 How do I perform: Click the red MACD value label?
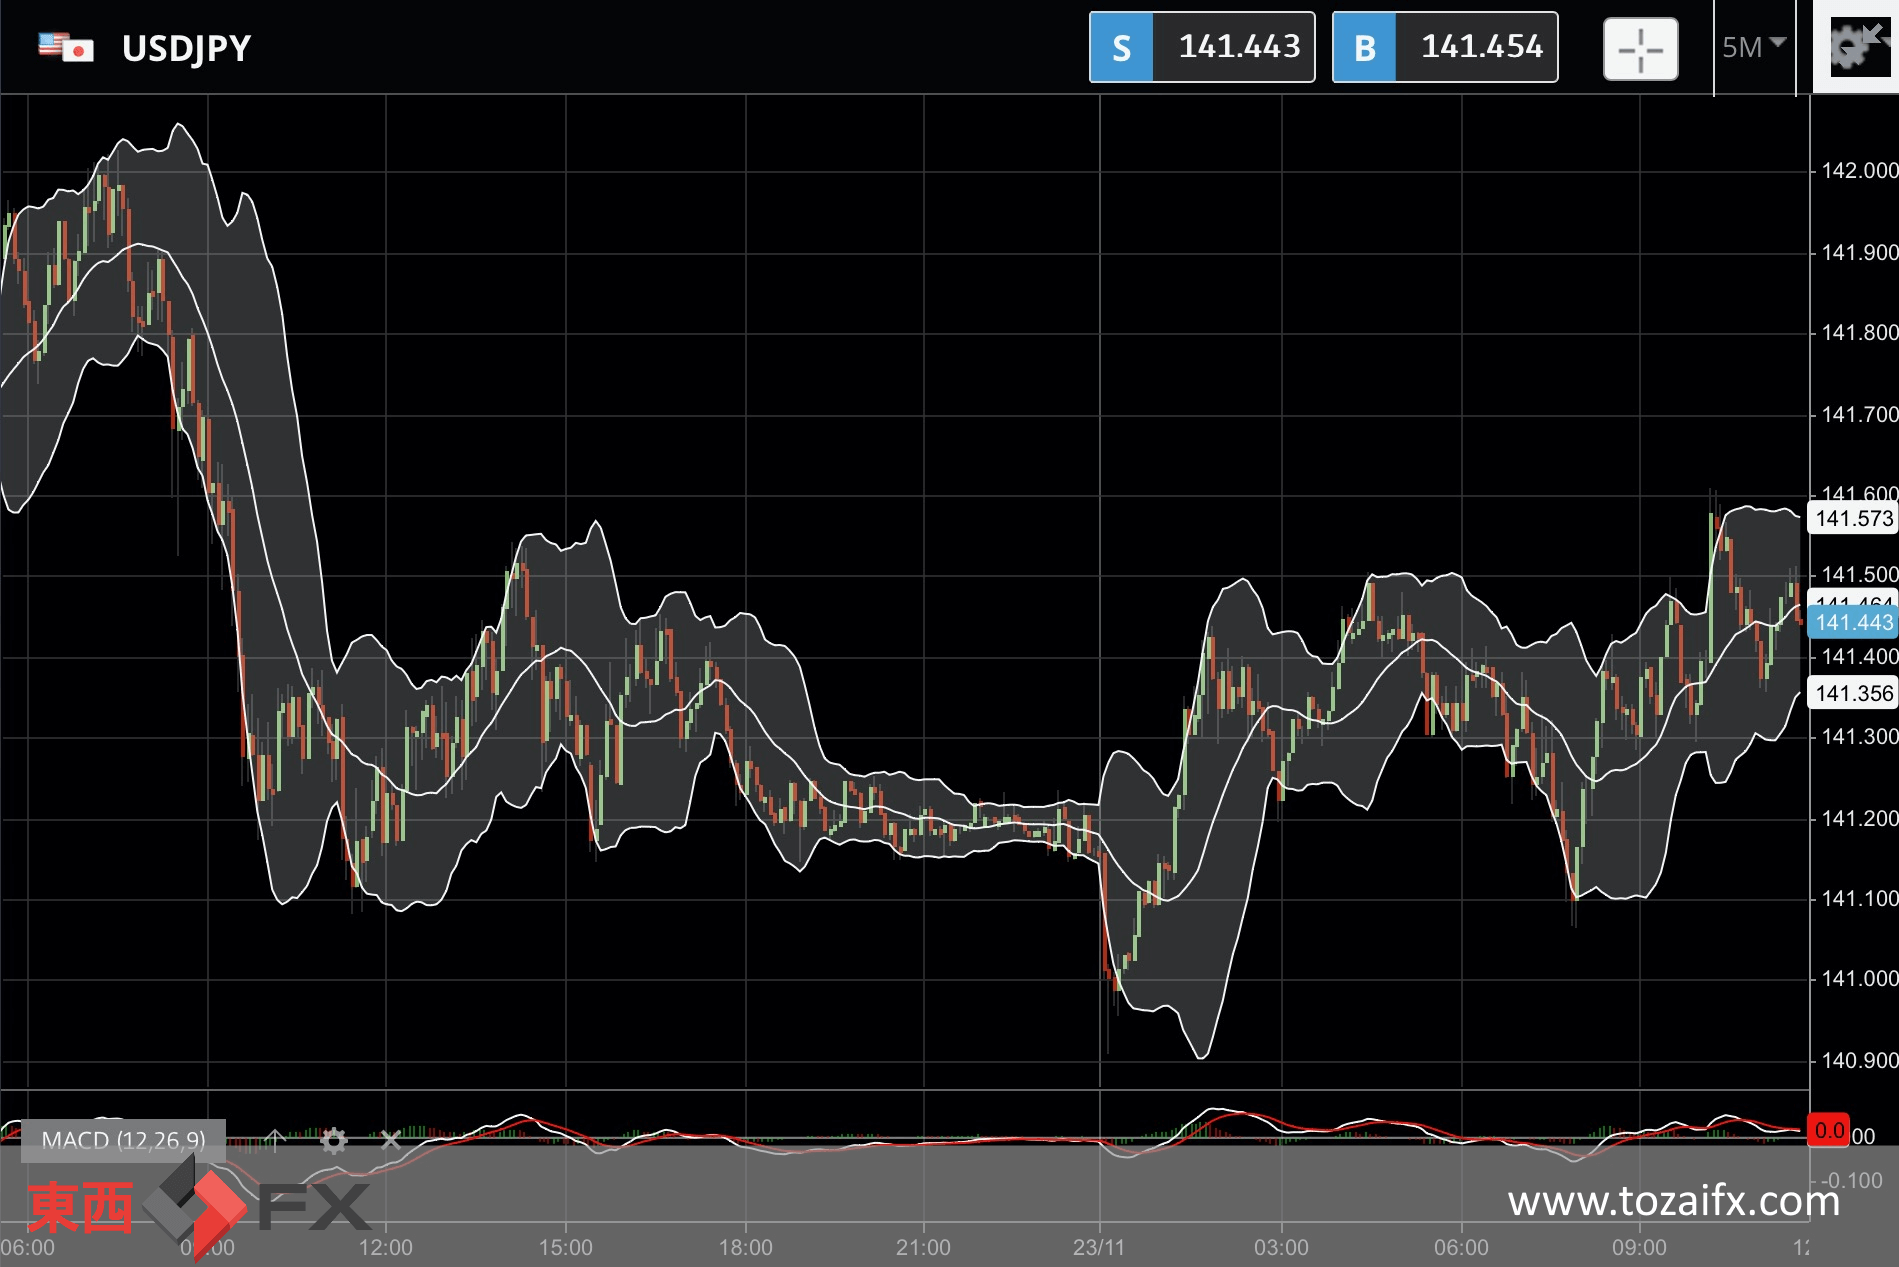(1829, 1131)
